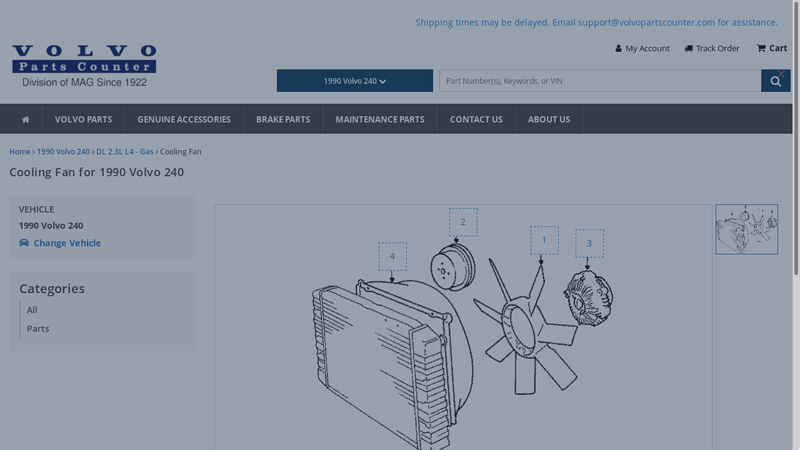Click the Contact Us navigation item
This screenshot has width=800, height=450.
pyautogui.click(x=476, y=119)
